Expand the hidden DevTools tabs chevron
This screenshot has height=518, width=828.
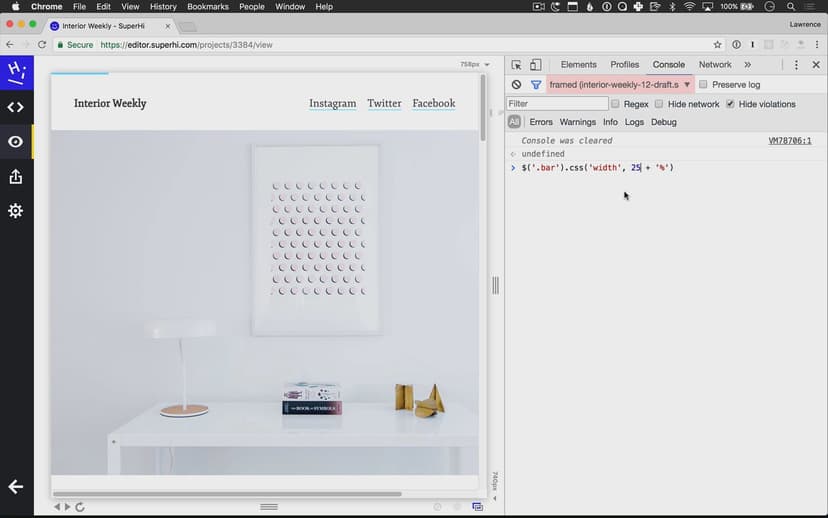coord(747,65)
